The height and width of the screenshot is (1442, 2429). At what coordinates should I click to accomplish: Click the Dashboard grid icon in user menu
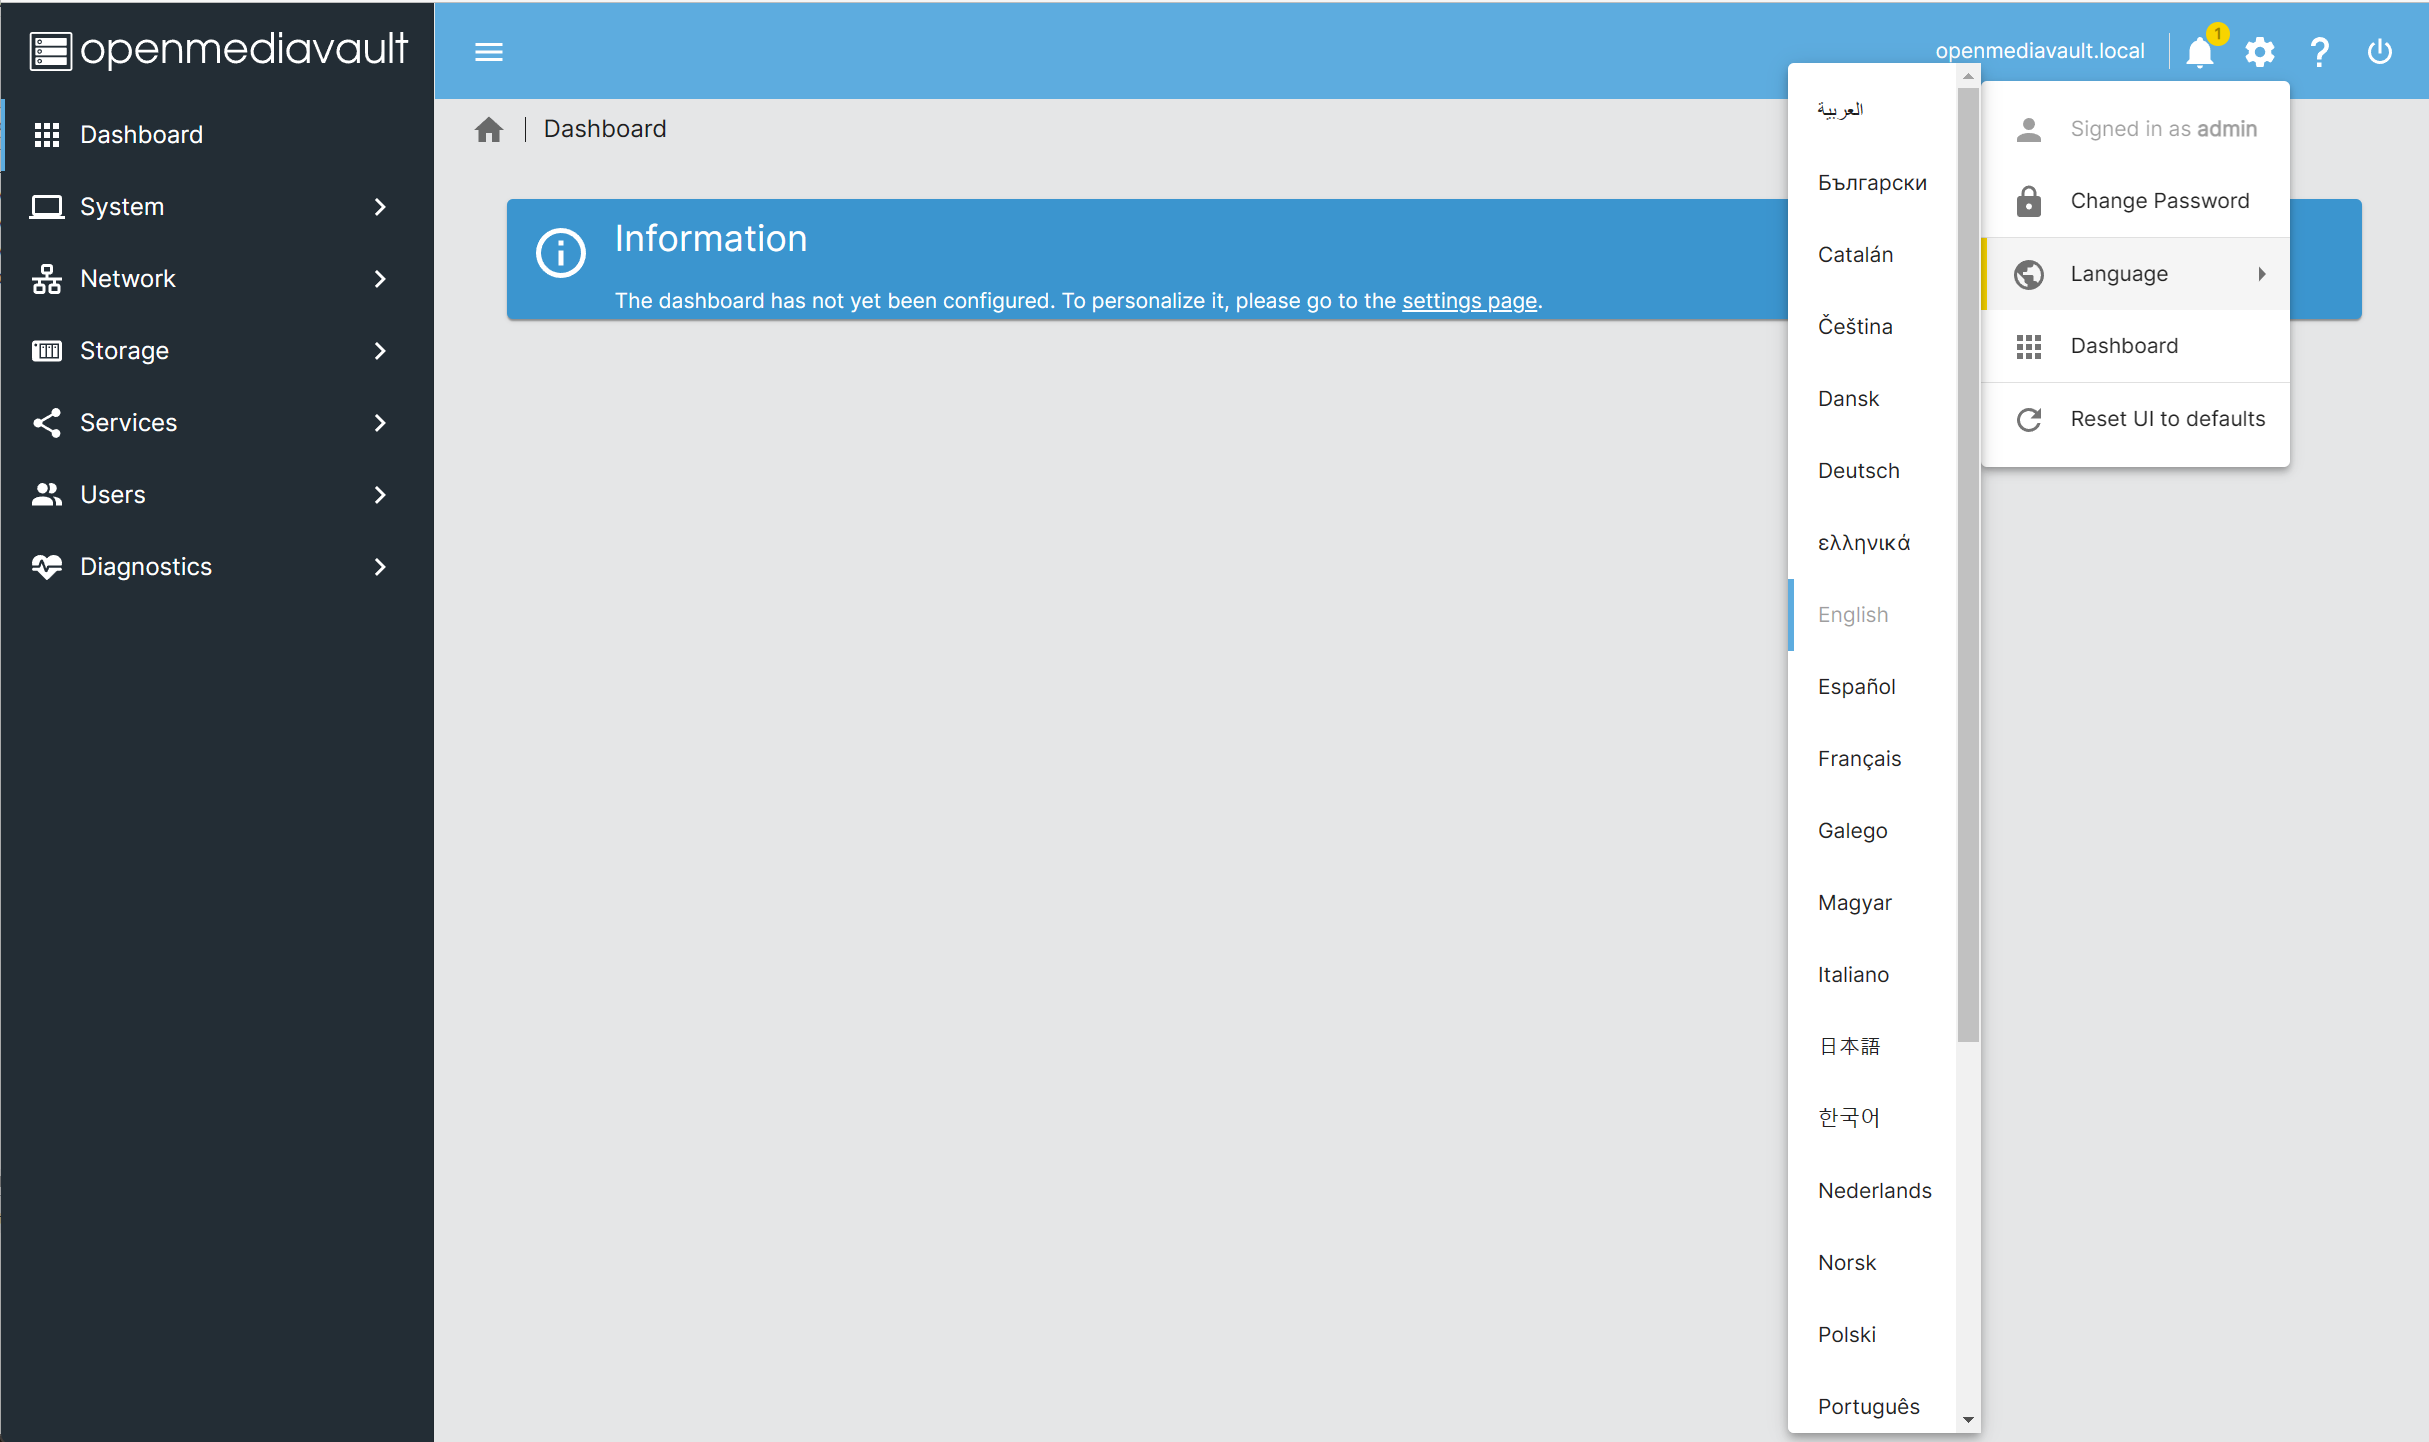pos(2029,346)
